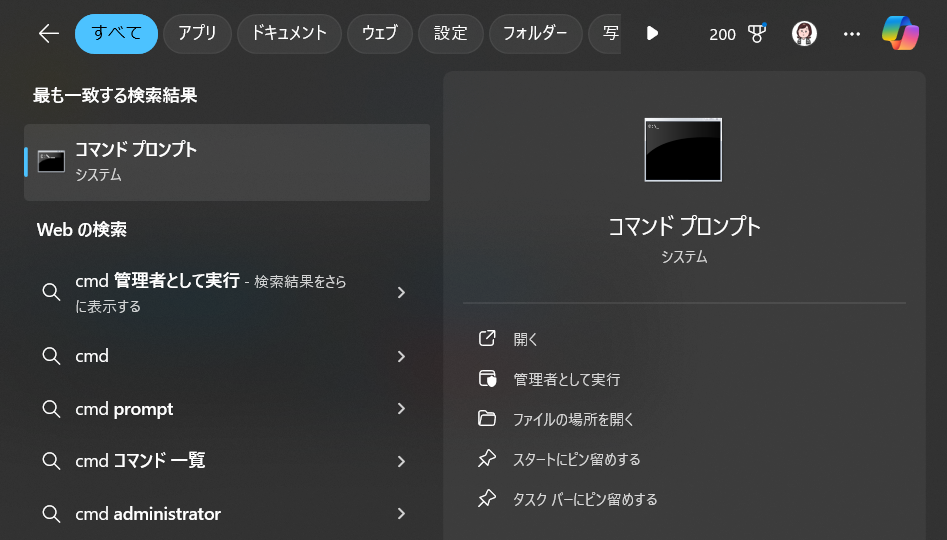This screenshot has height=540, width=947.
Task: Click the pin icon for タスク バーにピン留めする
Action: [x=487, y=499]
